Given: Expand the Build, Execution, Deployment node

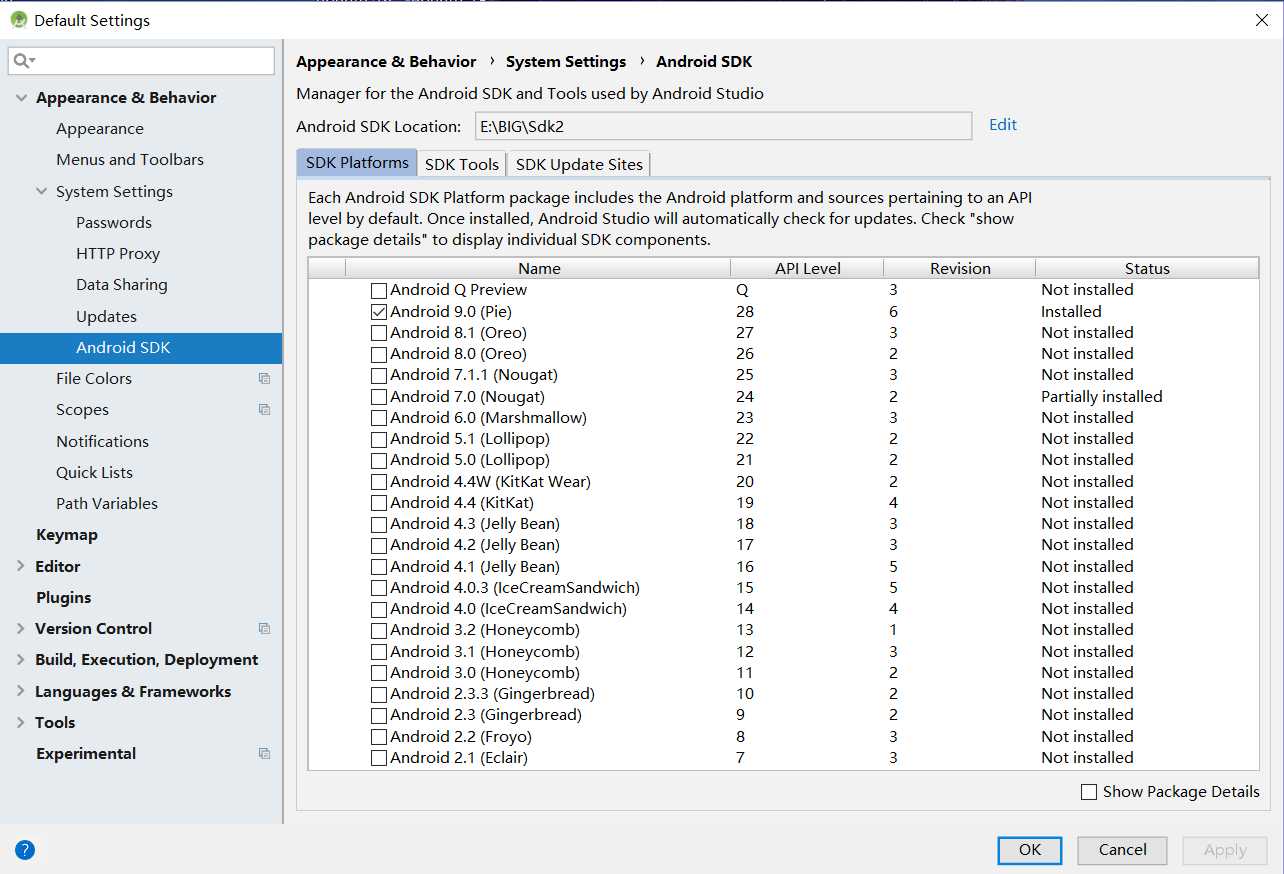Looking at the screenshot, I should (21, 659).
